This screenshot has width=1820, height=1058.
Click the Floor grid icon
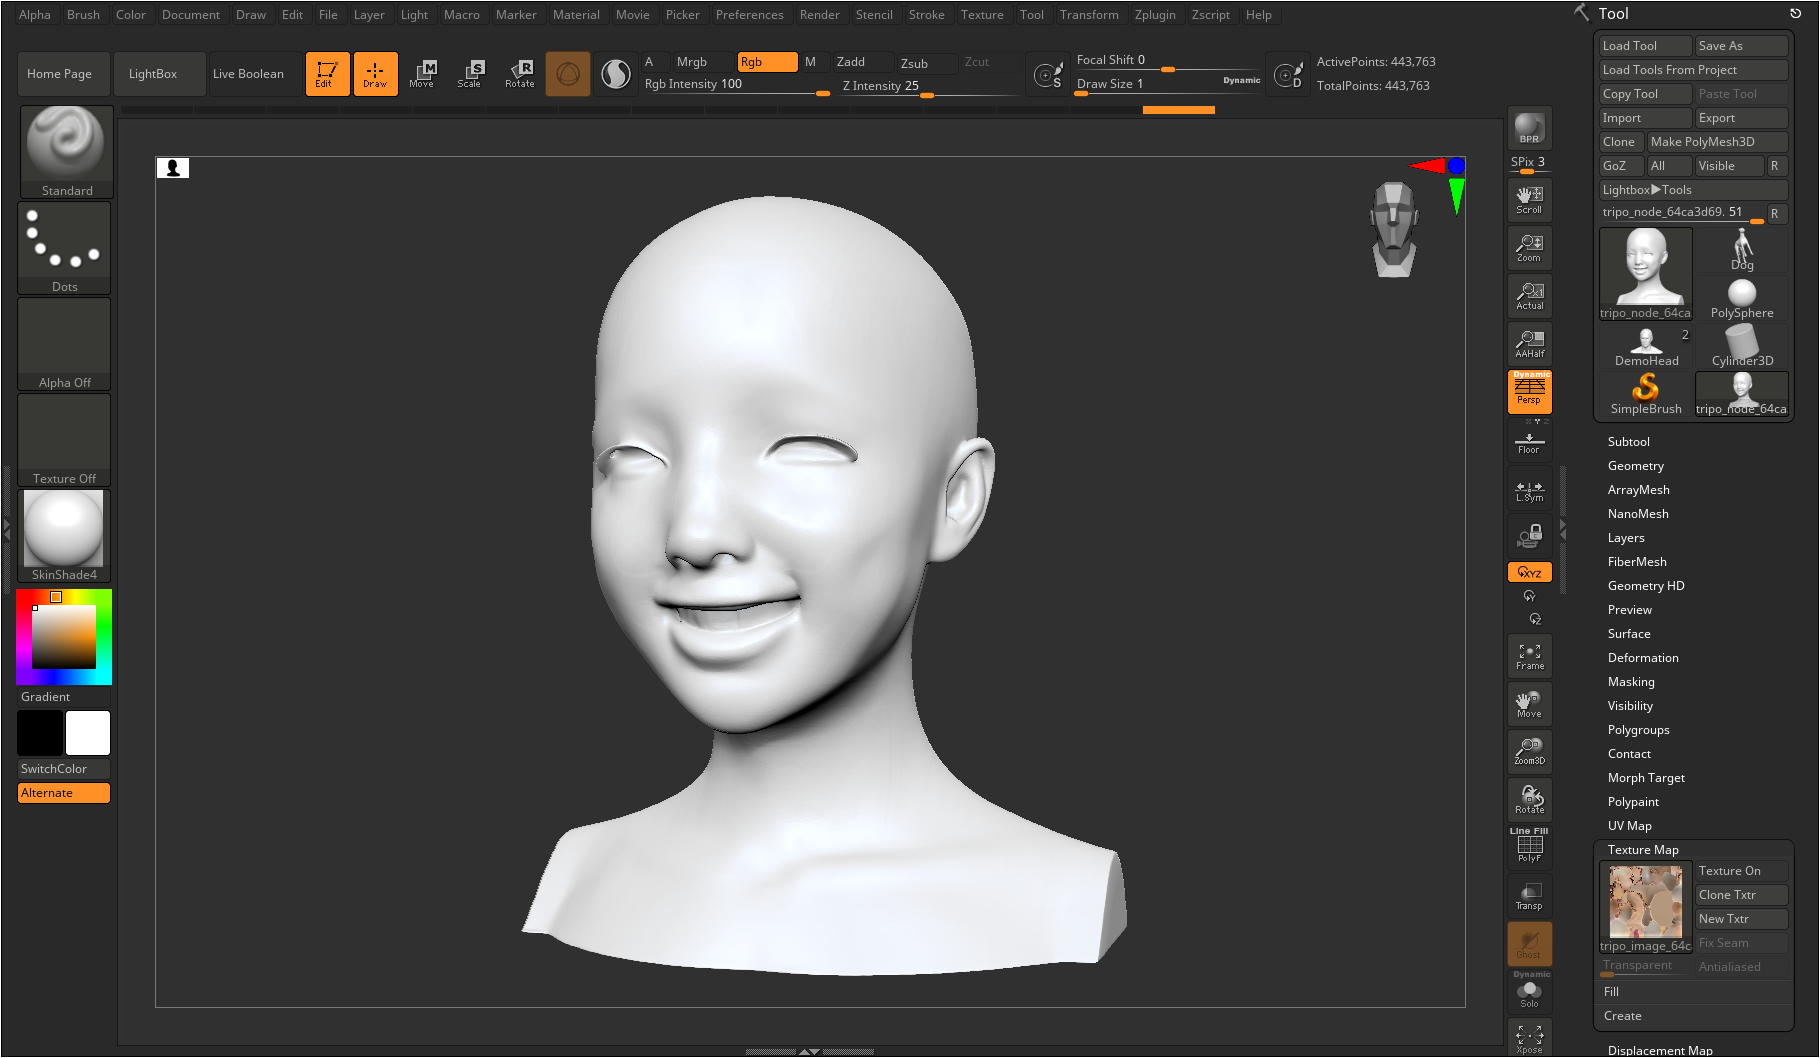[1529, 442]
